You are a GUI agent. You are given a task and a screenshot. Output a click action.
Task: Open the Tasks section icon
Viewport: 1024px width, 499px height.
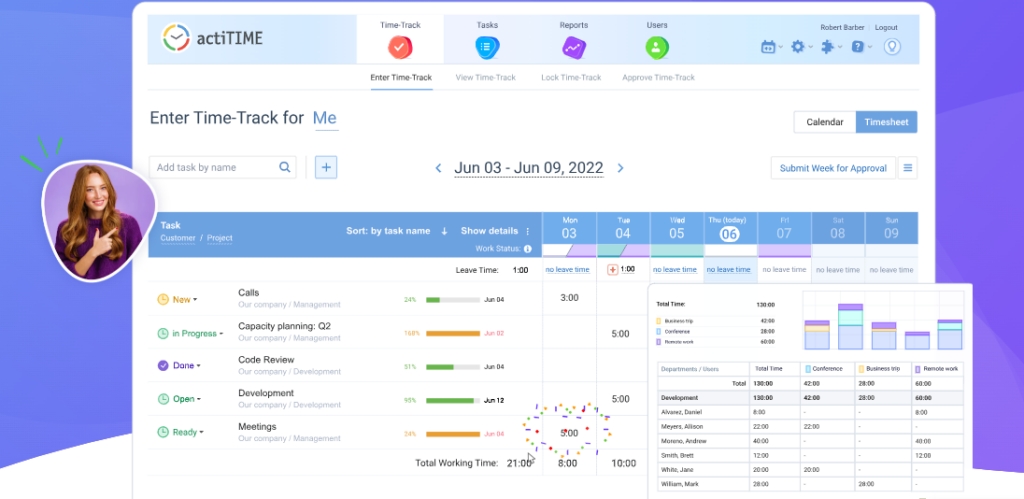pos(487,47)
